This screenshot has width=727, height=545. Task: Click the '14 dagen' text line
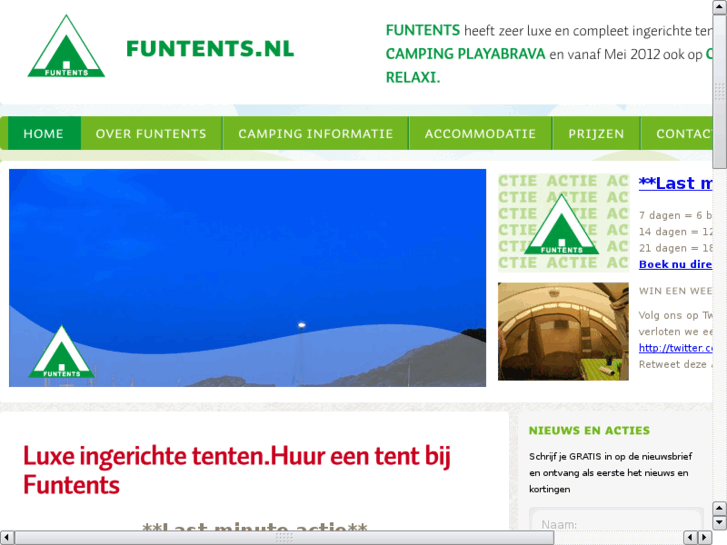(x=676, y=231)
